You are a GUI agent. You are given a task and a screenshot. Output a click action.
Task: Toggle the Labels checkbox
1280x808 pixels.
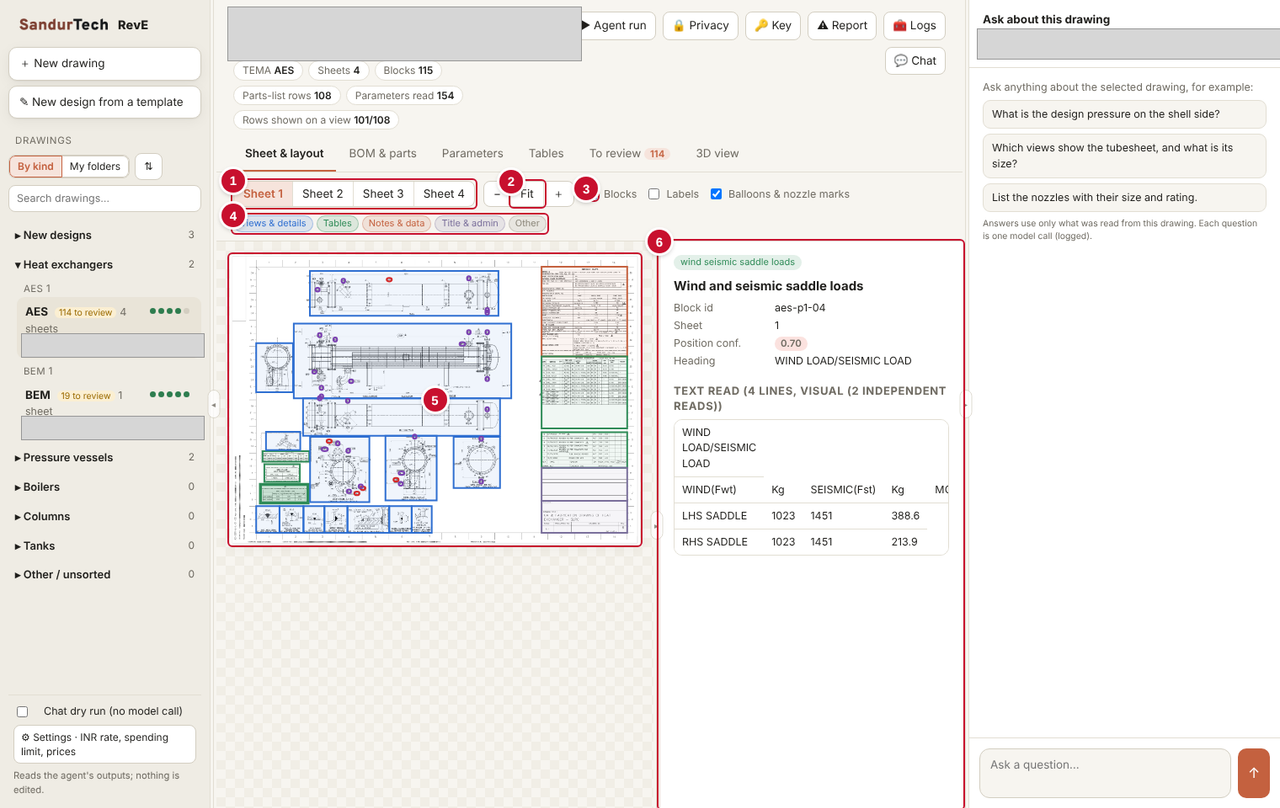654,194
